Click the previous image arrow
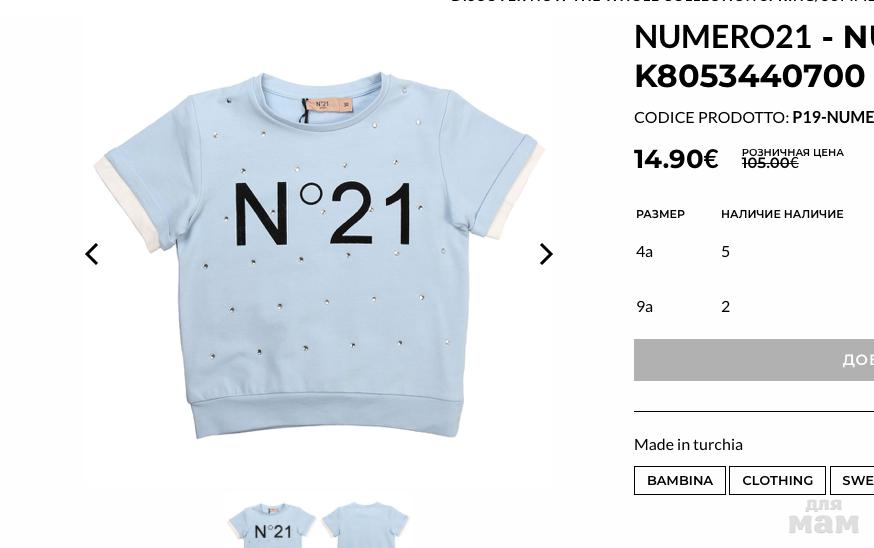The height and width of the screenshot is (548, 874). (92, 254)
